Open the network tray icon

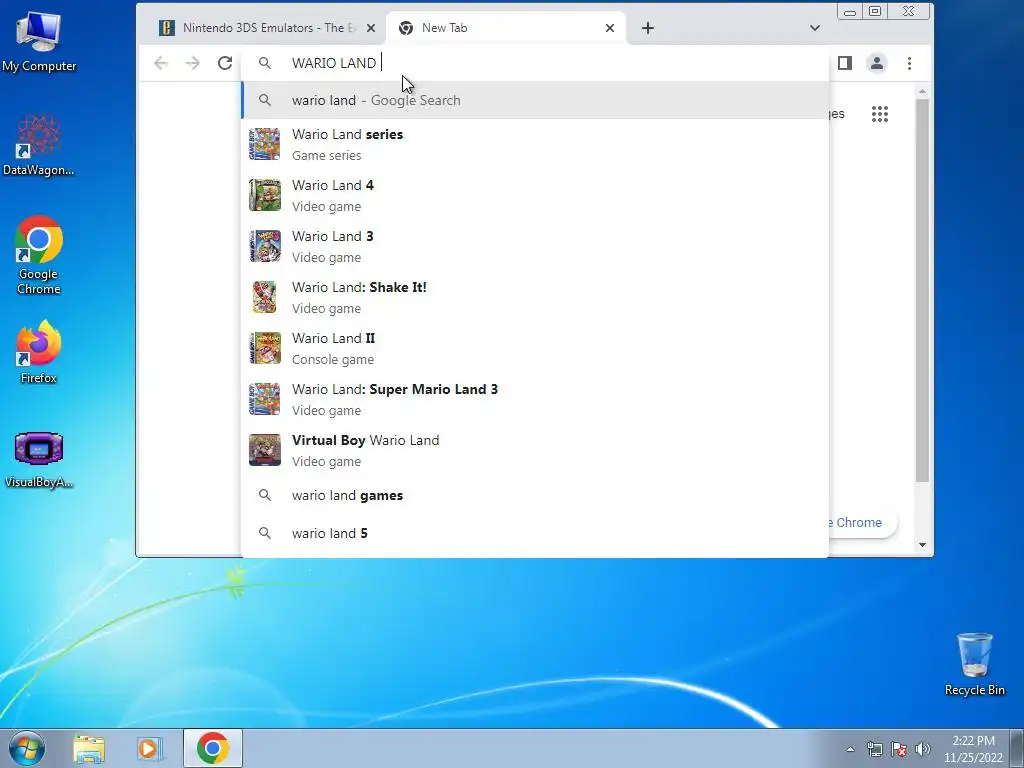[x=874, y=749]
